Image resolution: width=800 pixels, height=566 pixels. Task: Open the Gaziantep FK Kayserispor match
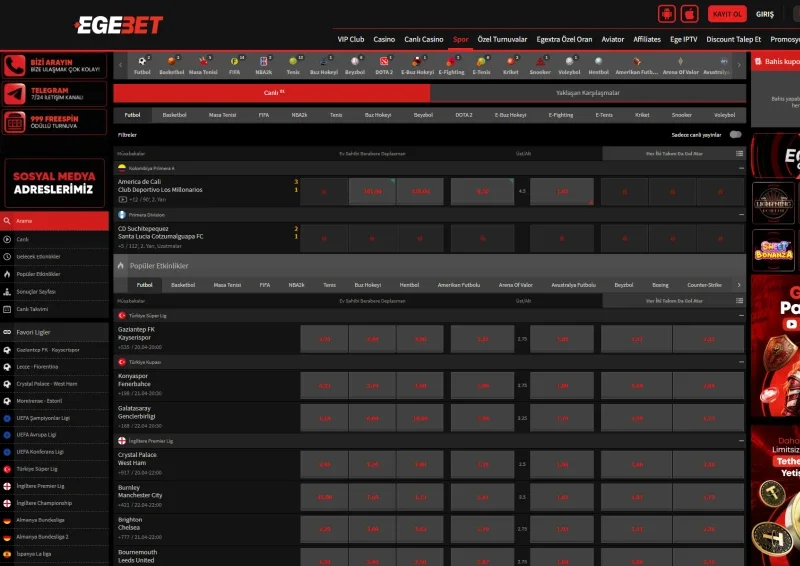coord(136,334)
